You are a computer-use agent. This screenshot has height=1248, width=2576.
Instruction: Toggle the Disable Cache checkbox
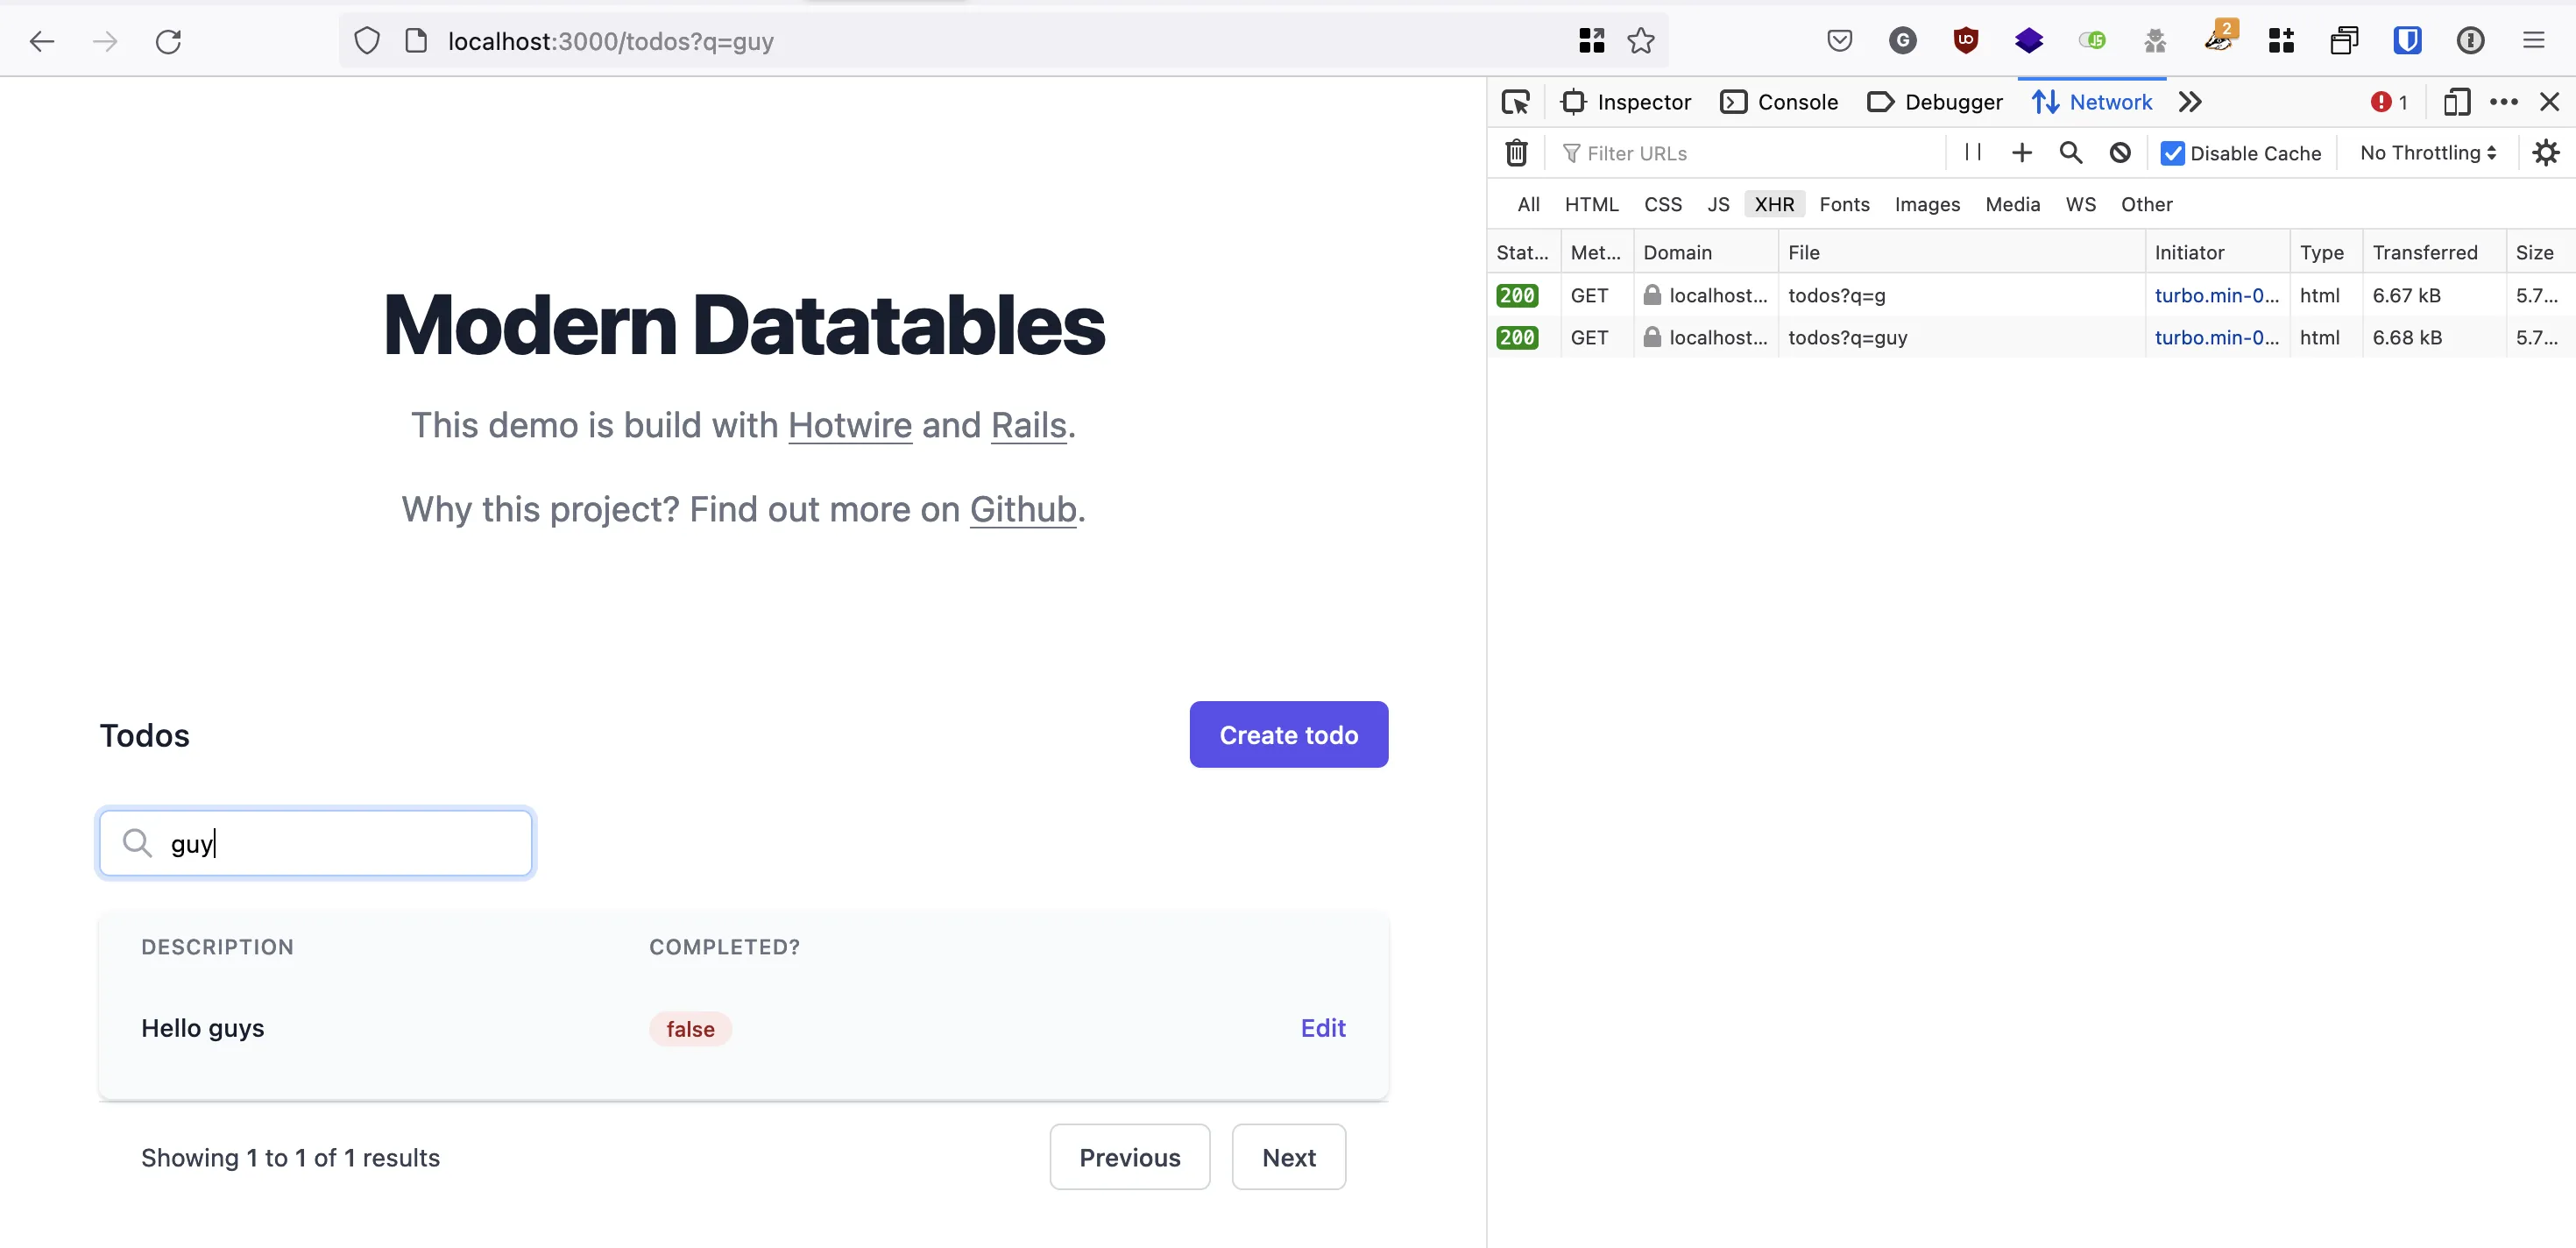pos(2172,153)
